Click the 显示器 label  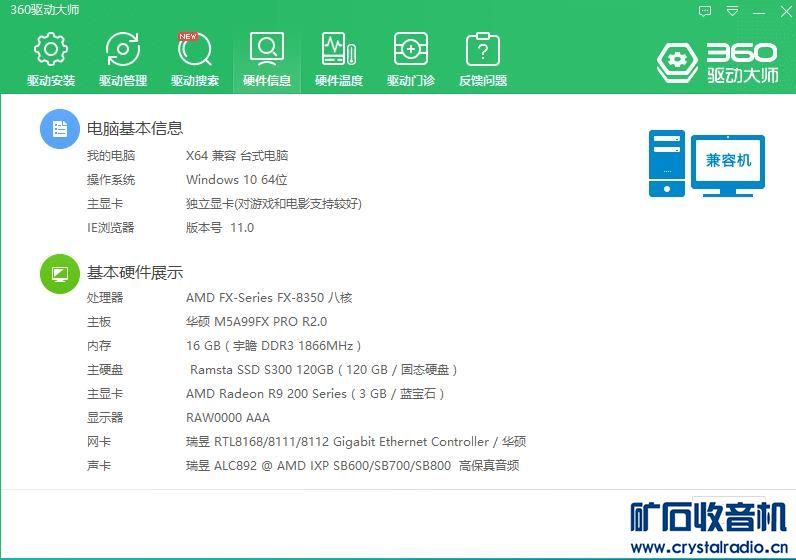tap(105, 418)
